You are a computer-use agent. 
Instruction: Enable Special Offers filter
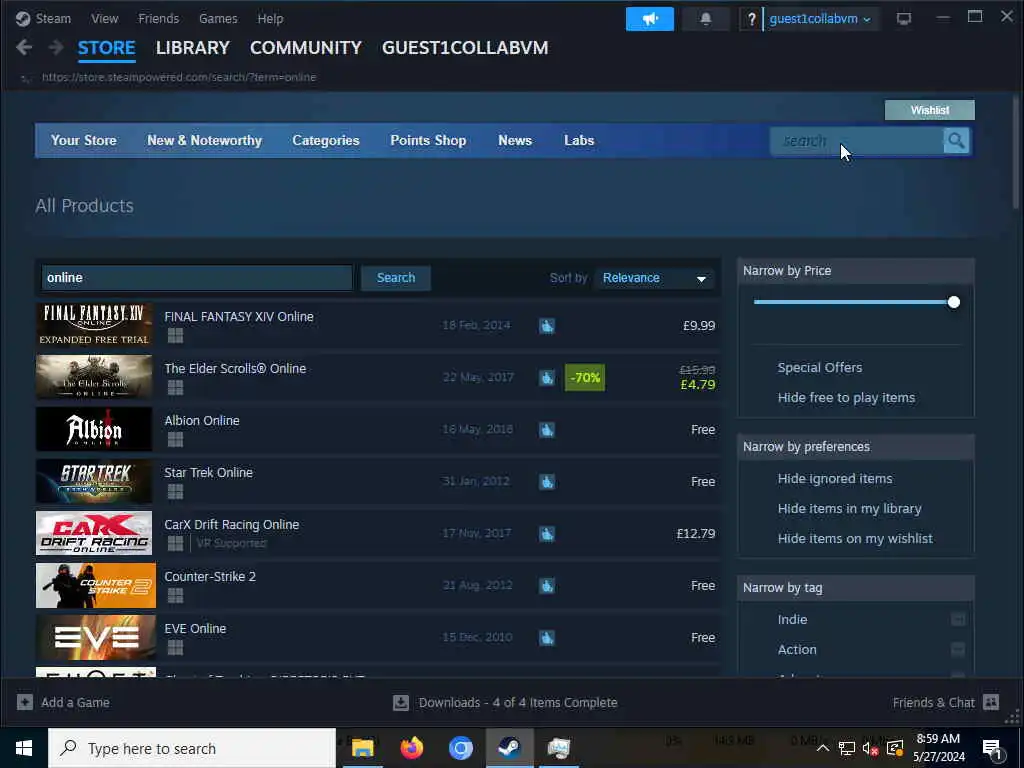(x=820, y=367)
